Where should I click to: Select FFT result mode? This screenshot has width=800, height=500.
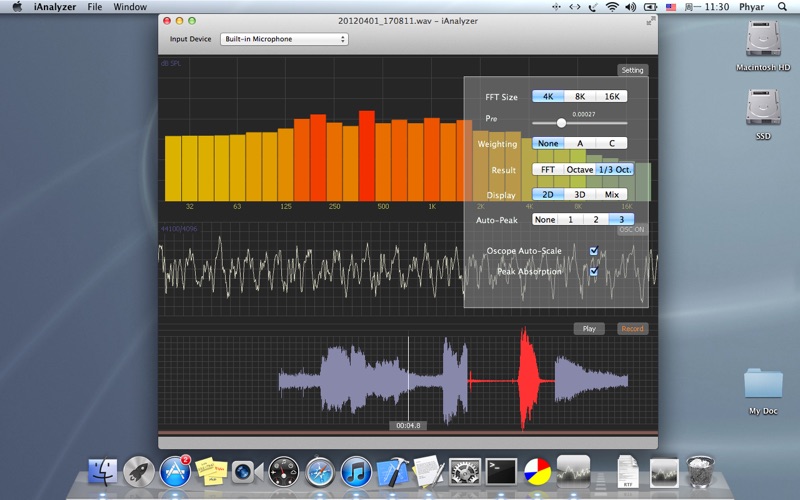pos(547,169)
